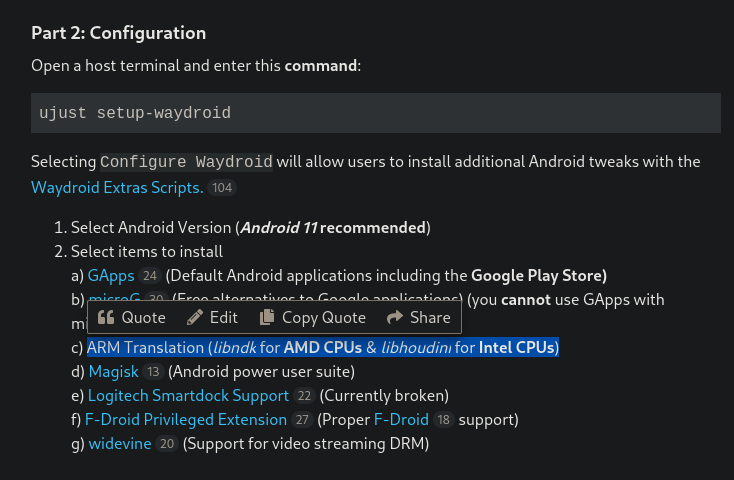Image resolution: width=734 pixels, height=480 pixels.
Task: Click the 24 badge beside GApps
Action: pos(150,276)
